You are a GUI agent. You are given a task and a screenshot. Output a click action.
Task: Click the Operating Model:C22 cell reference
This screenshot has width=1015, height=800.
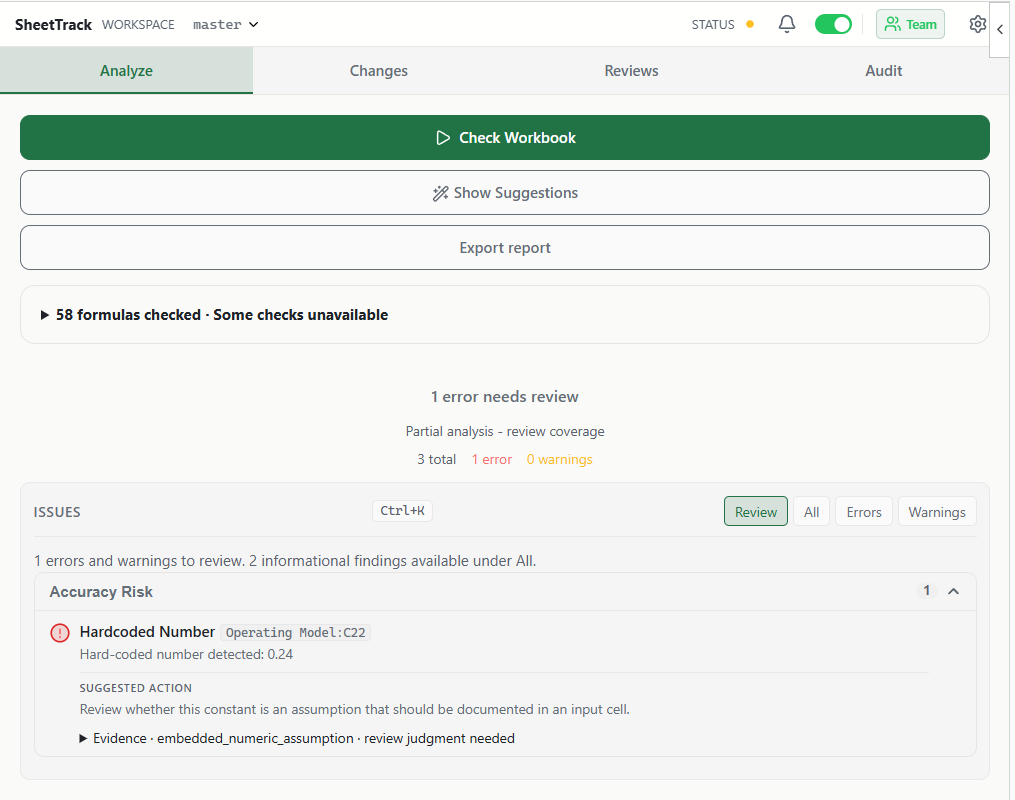[295, 632]
